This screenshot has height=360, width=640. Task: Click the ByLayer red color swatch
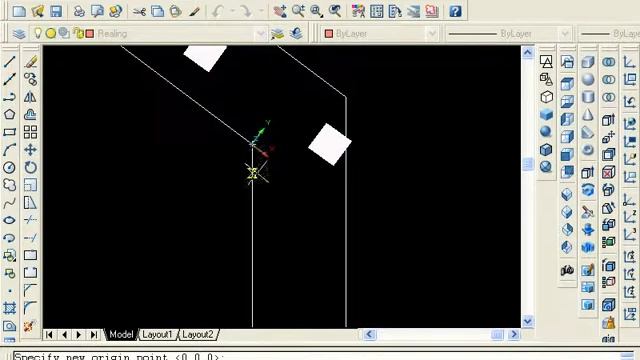329,33
